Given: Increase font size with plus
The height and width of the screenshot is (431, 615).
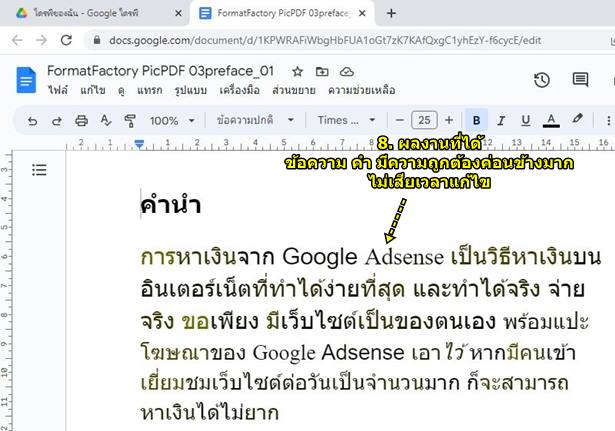Looking at the screenshot, I should (x=449, y=120).
